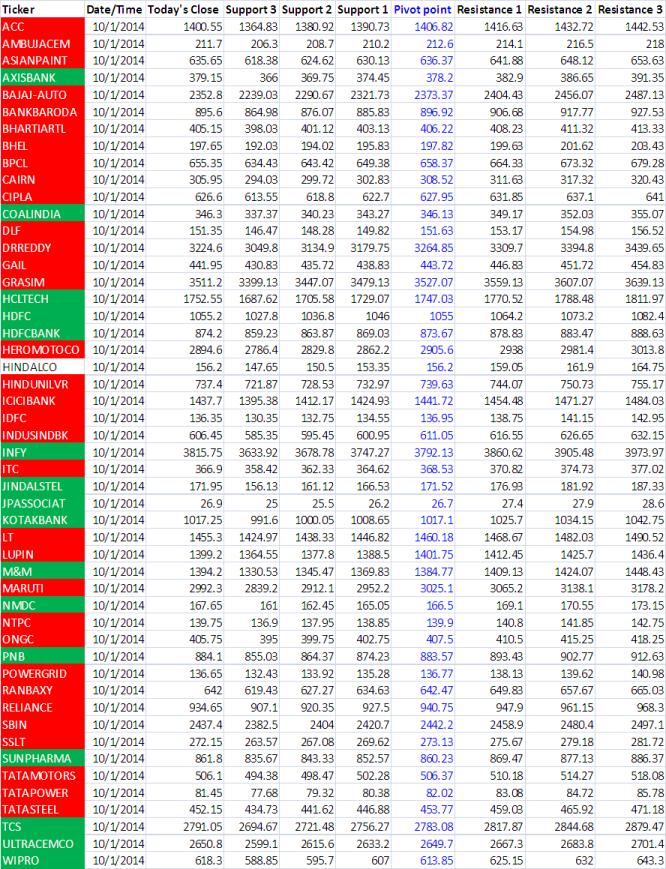Select the Pivot point column header
The height and width of the screenshot is (869, 666).
click(423, 9)
